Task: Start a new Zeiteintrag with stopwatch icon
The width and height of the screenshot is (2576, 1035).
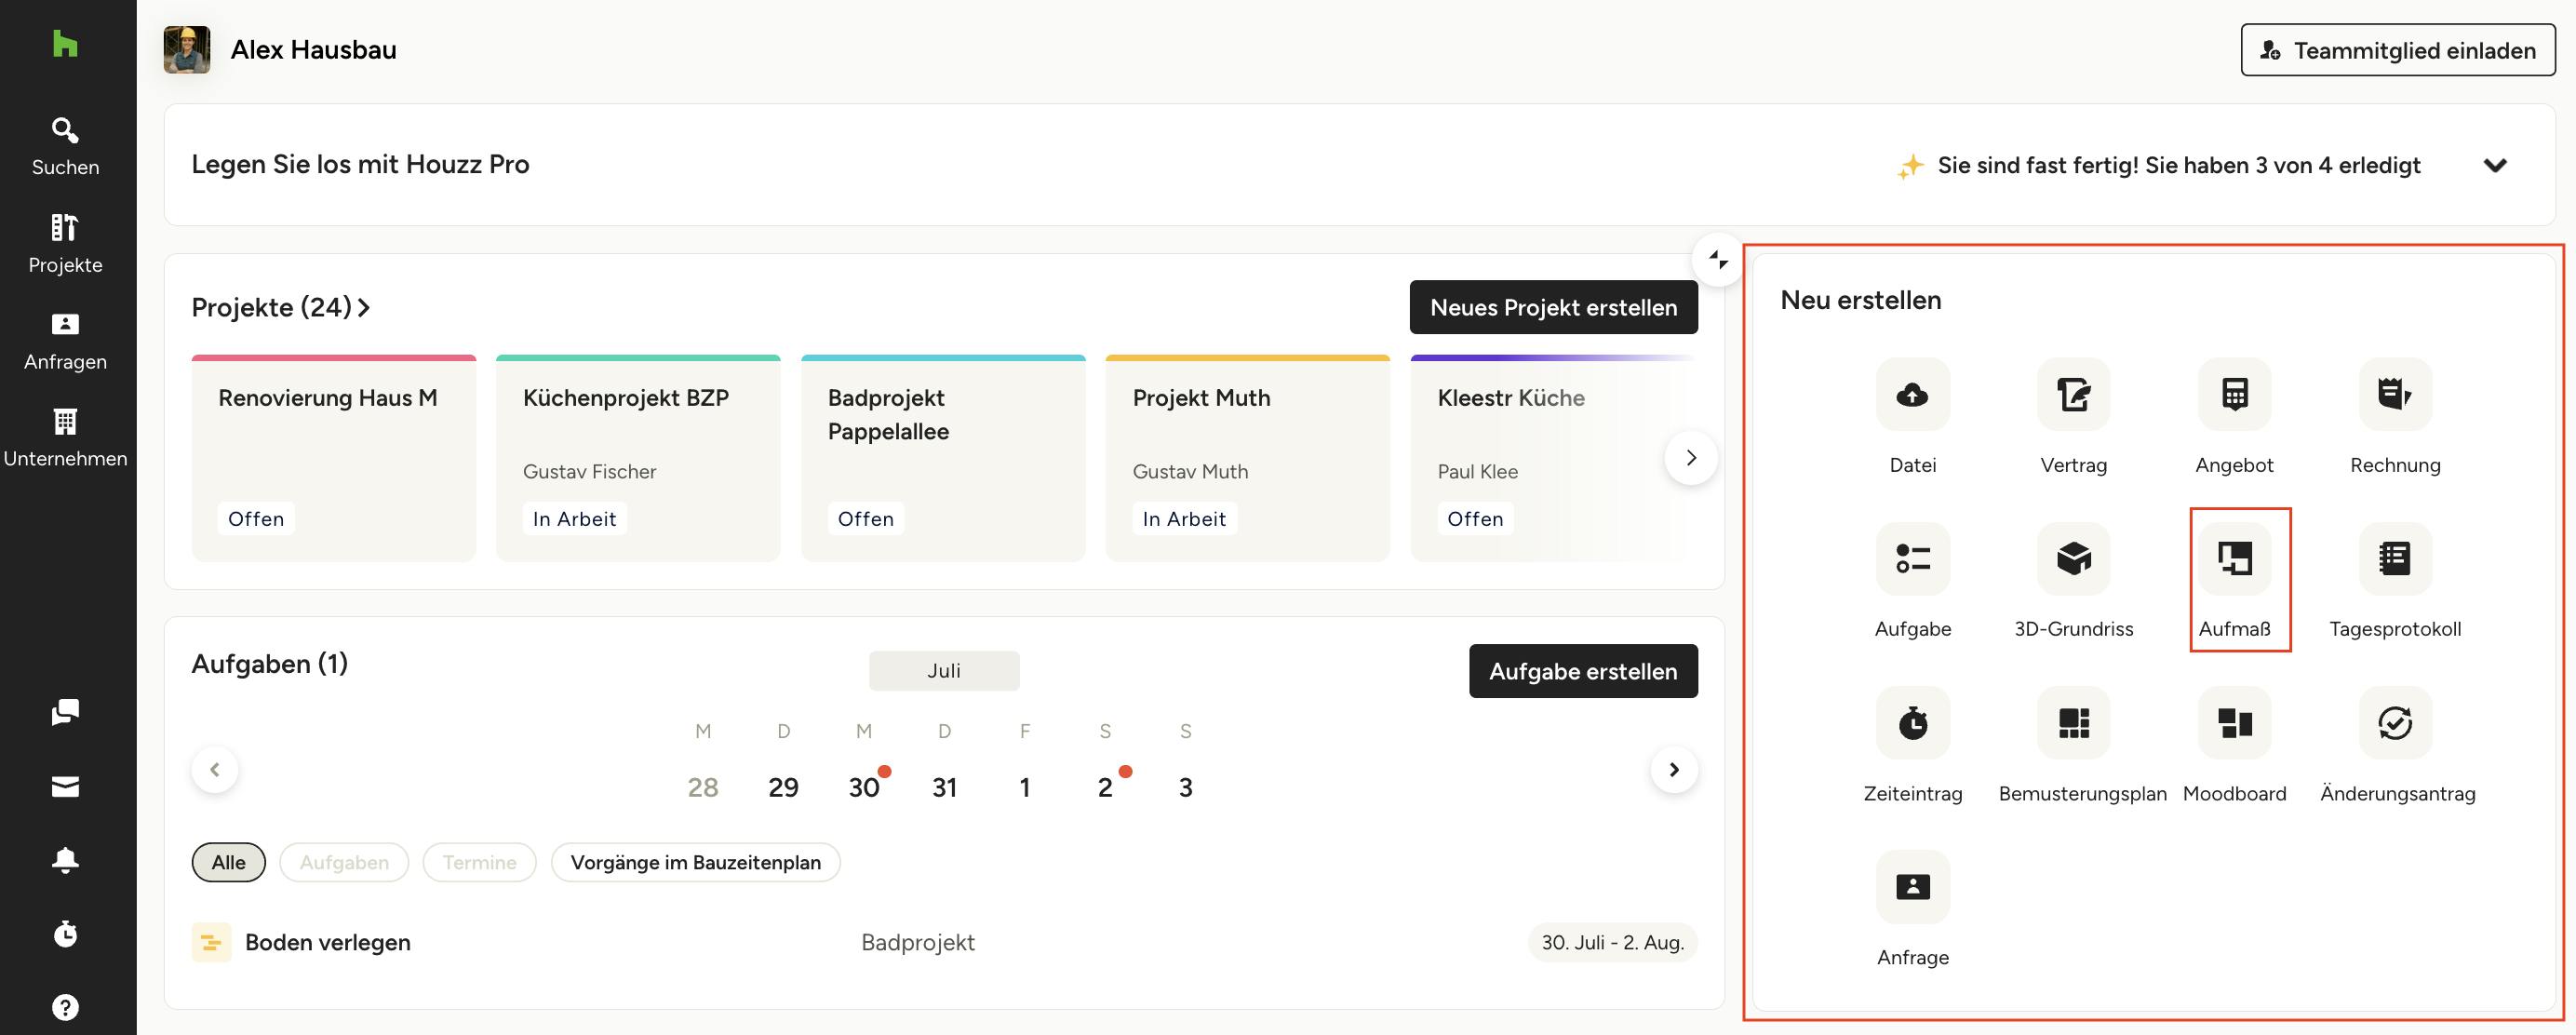Action: 1912,722
